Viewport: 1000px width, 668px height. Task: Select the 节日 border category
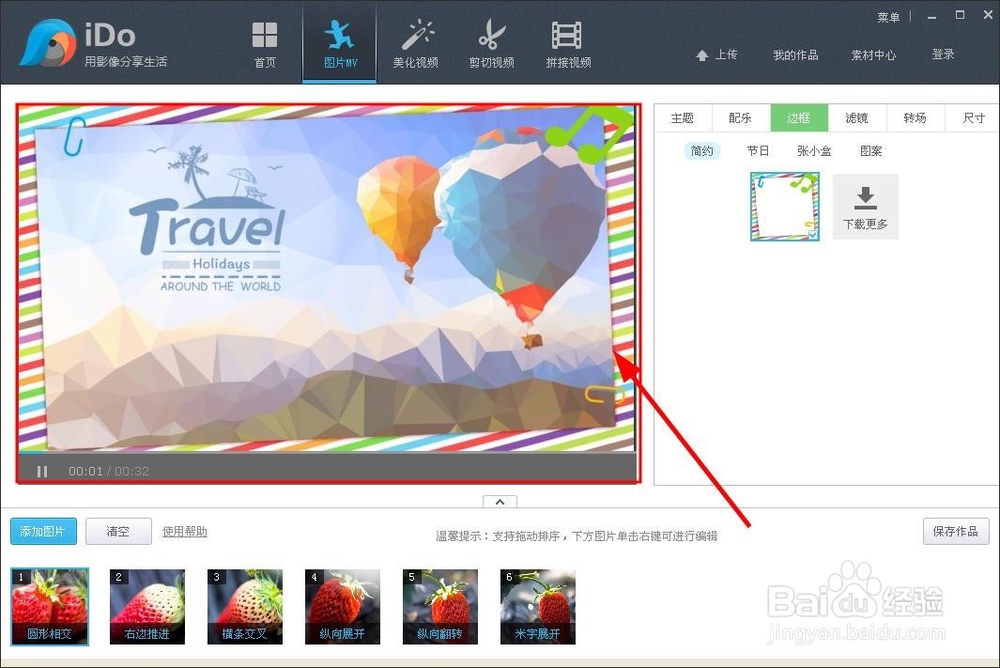(x=758, y=151)
